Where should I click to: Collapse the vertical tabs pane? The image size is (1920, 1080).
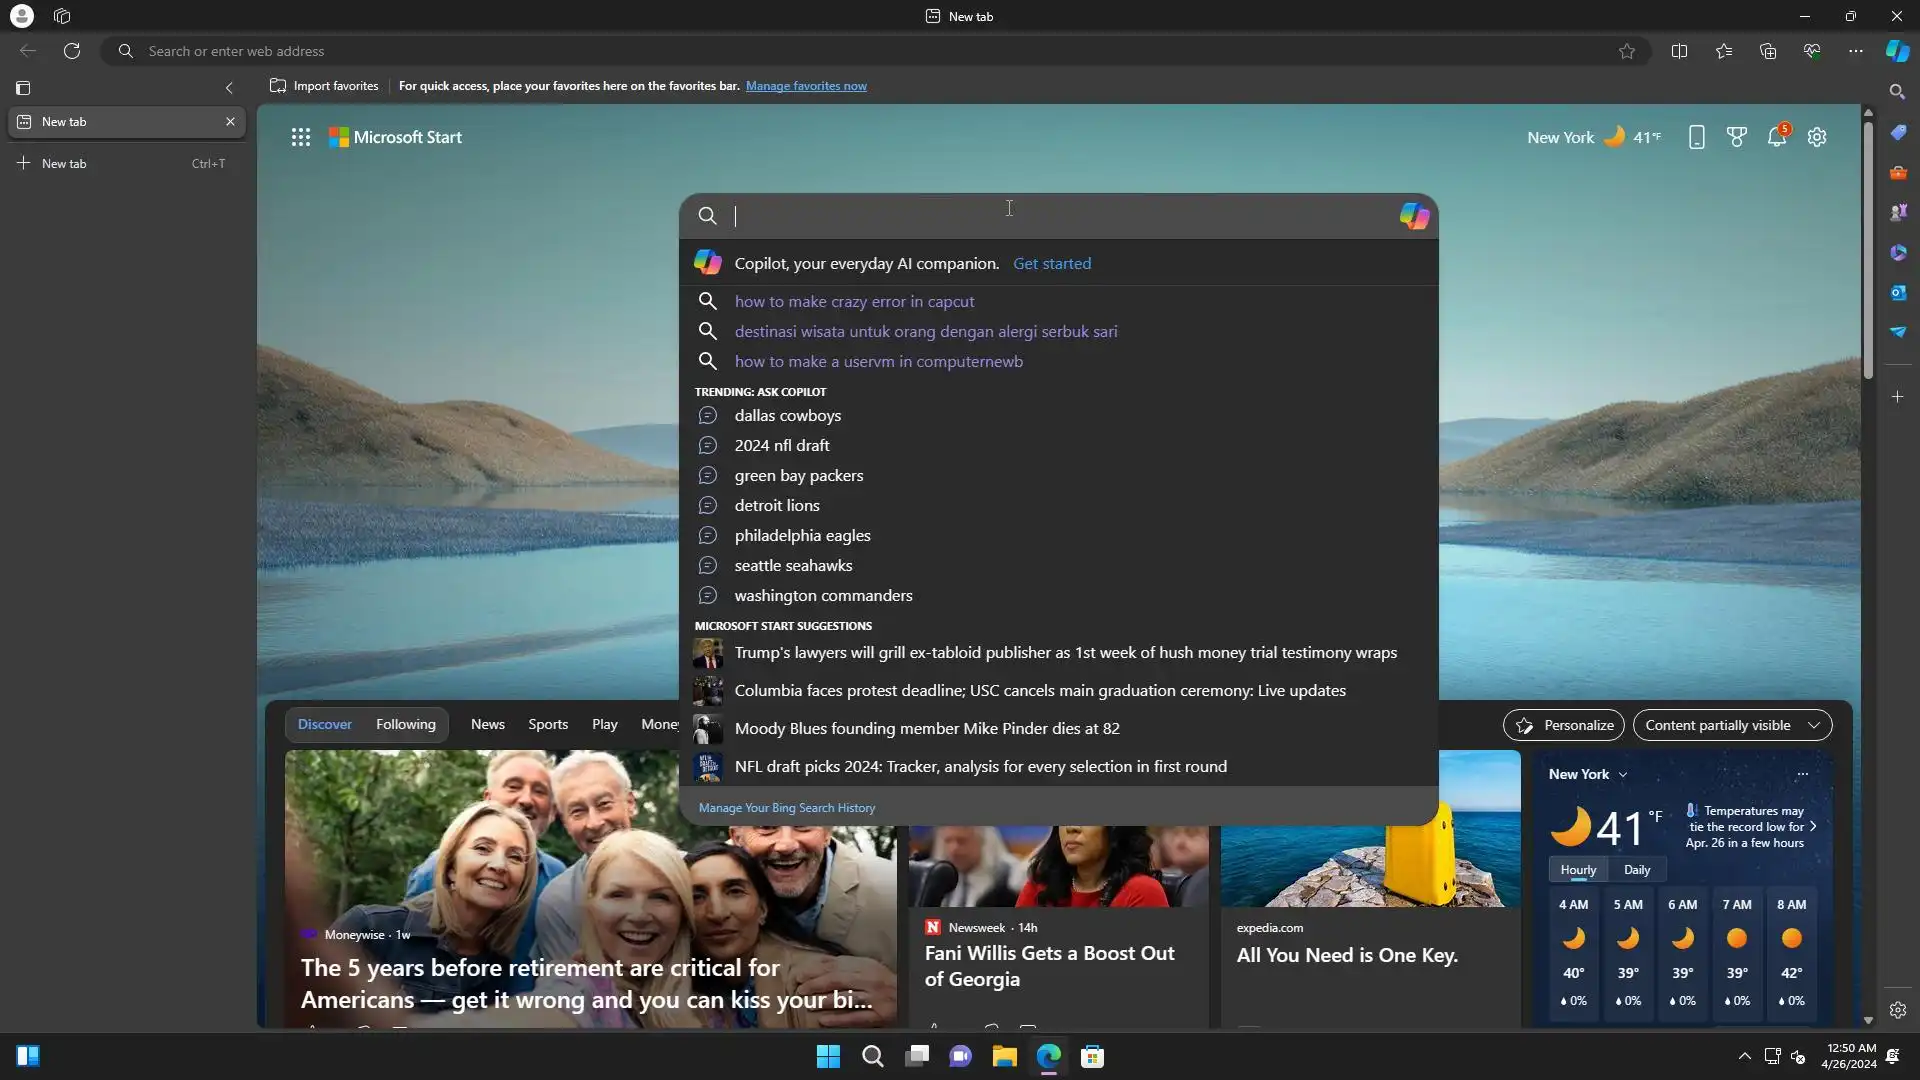pos(229,88)
